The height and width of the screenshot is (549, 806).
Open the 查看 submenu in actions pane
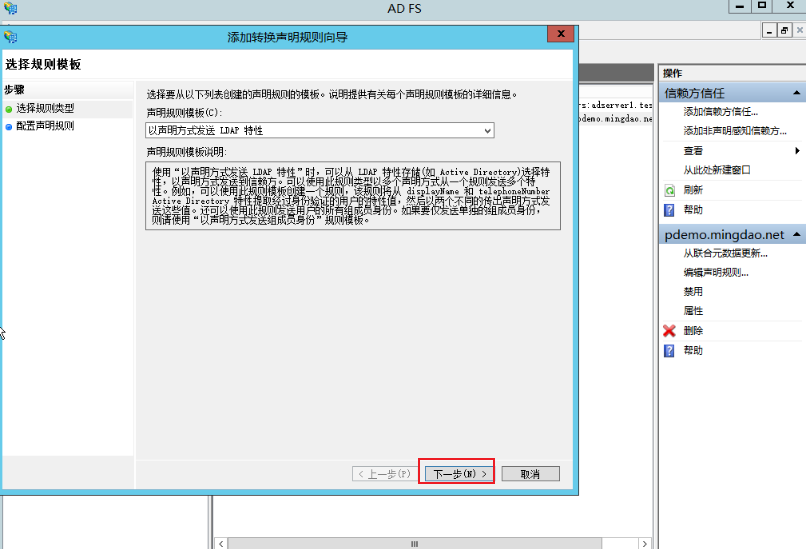(x=693, y=151)
